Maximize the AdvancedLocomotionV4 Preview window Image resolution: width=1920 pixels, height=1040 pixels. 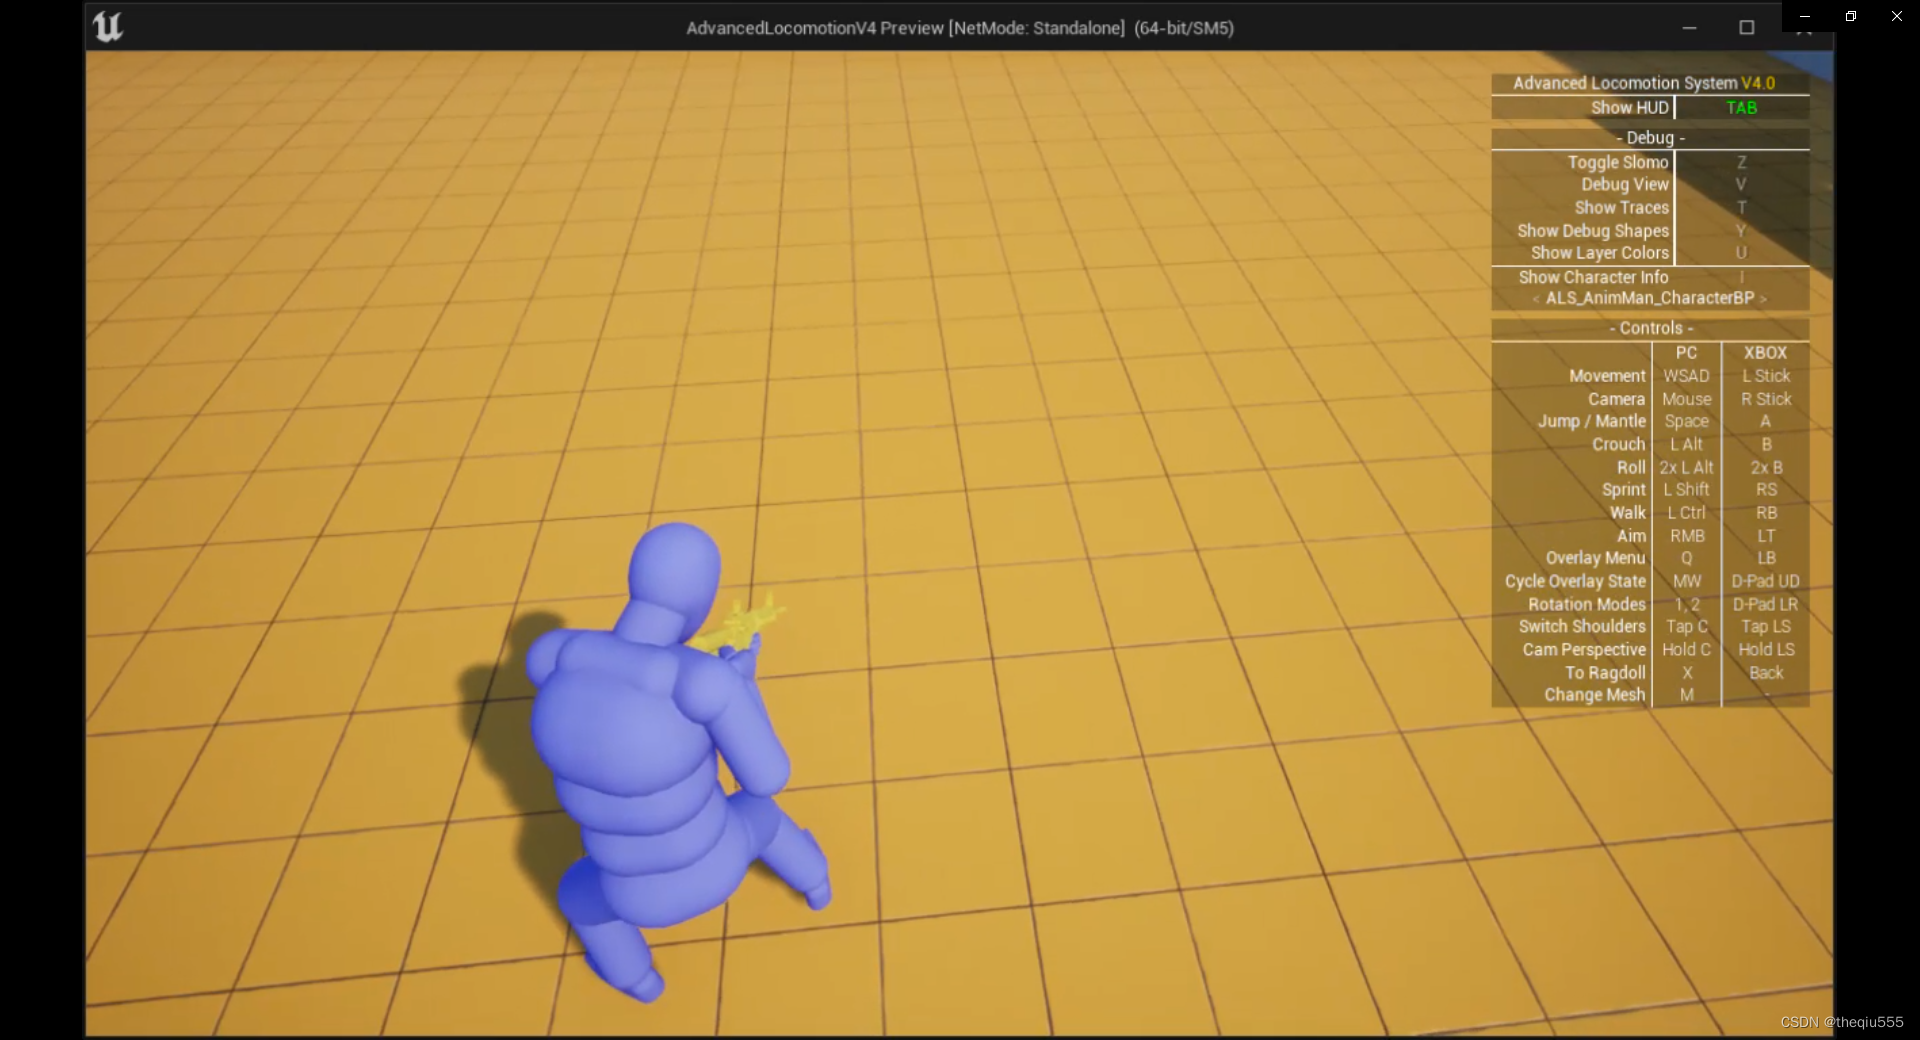1746,28
